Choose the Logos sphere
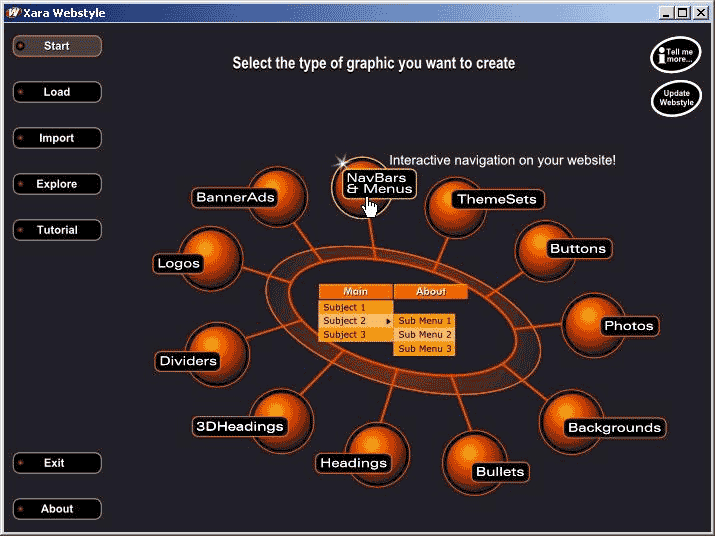Viewport: 715px width, 536px height. [x=211, y=259]
